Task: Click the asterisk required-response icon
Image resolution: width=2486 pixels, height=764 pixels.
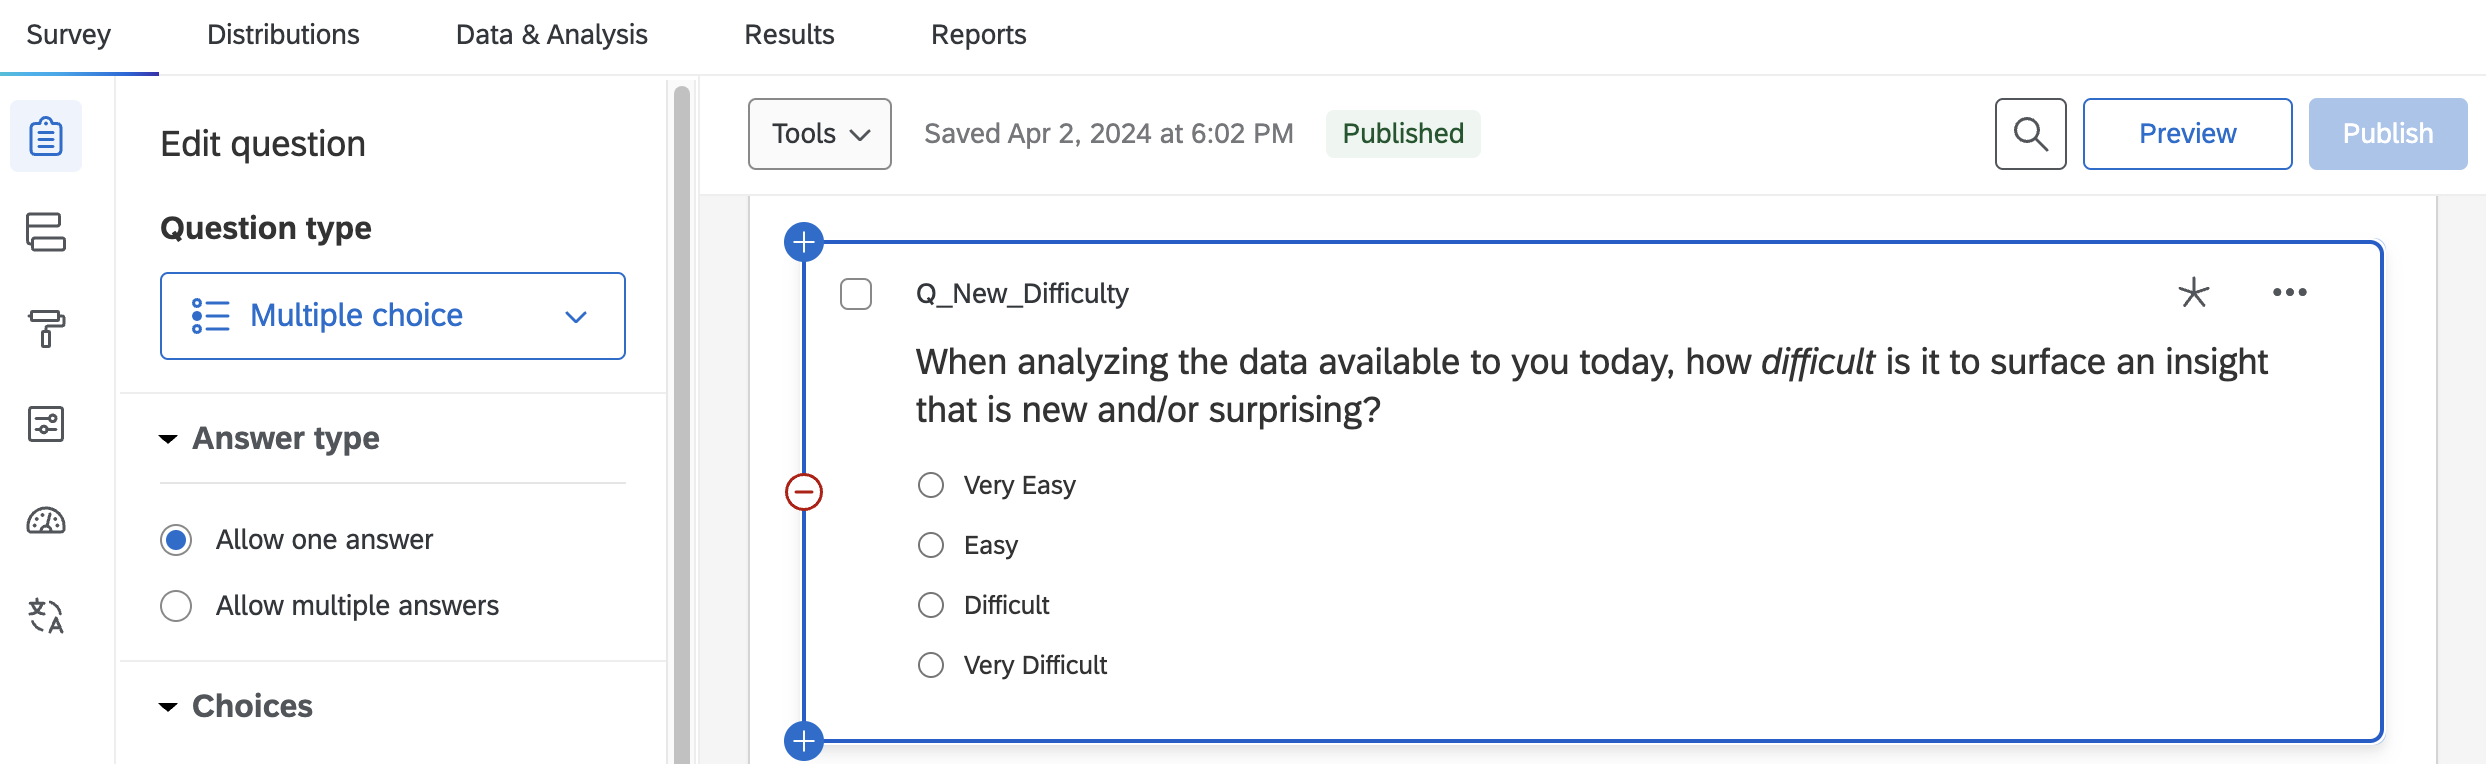Action: click(2193, 293)
